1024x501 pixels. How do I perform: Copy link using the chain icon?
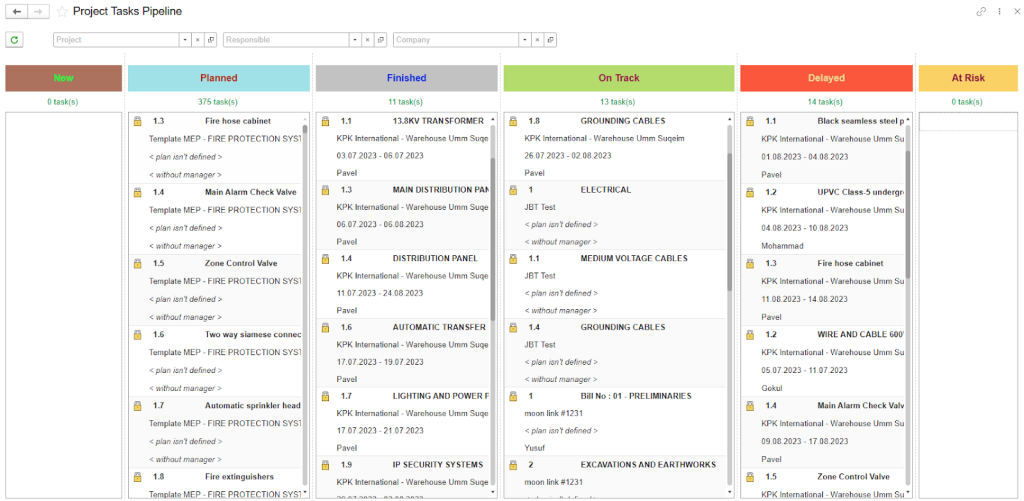[981, 11]
